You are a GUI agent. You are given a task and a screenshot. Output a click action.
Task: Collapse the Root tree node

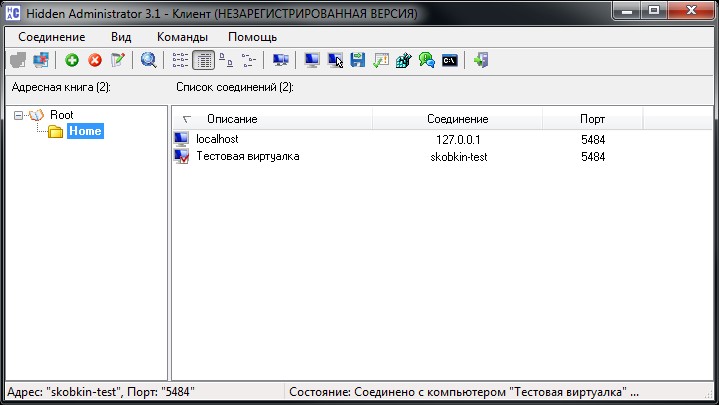19,115
